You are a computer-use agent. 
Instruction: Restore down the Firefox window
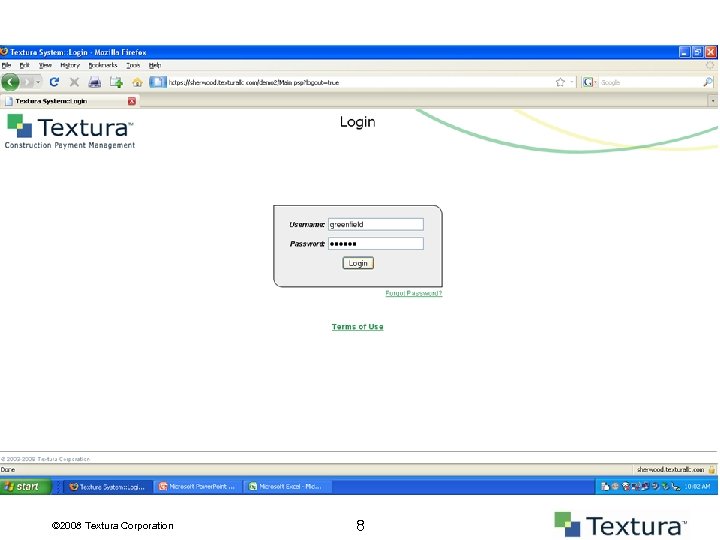point(698,52)
